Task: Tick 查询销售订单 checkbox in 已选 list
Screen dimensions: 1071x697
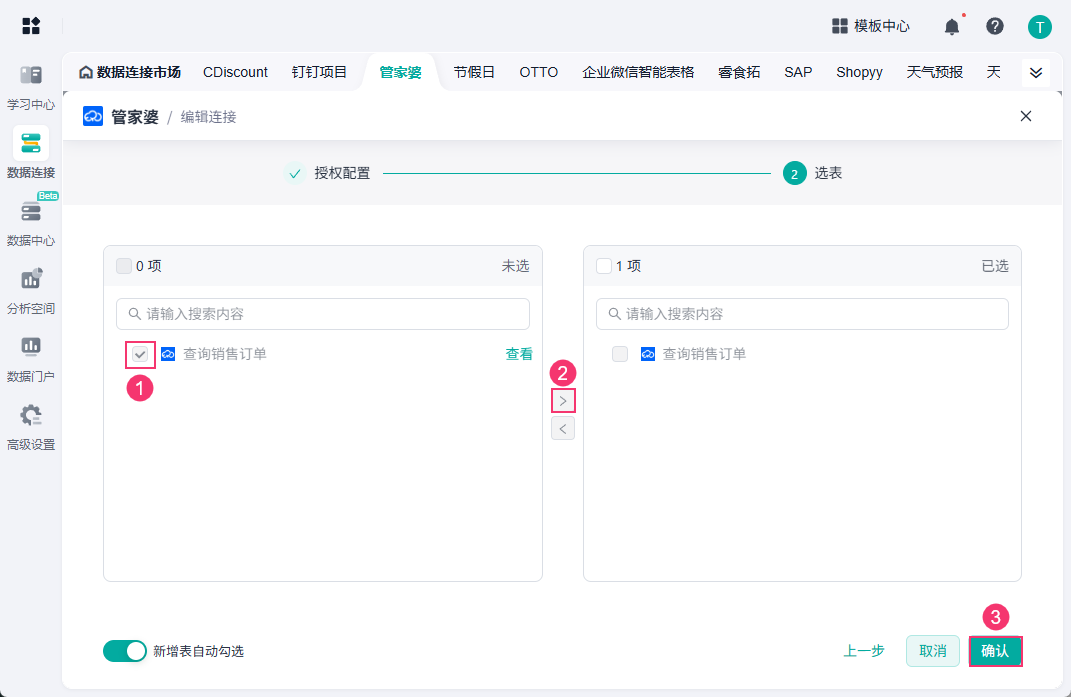Action: click(x=620, y=354)
